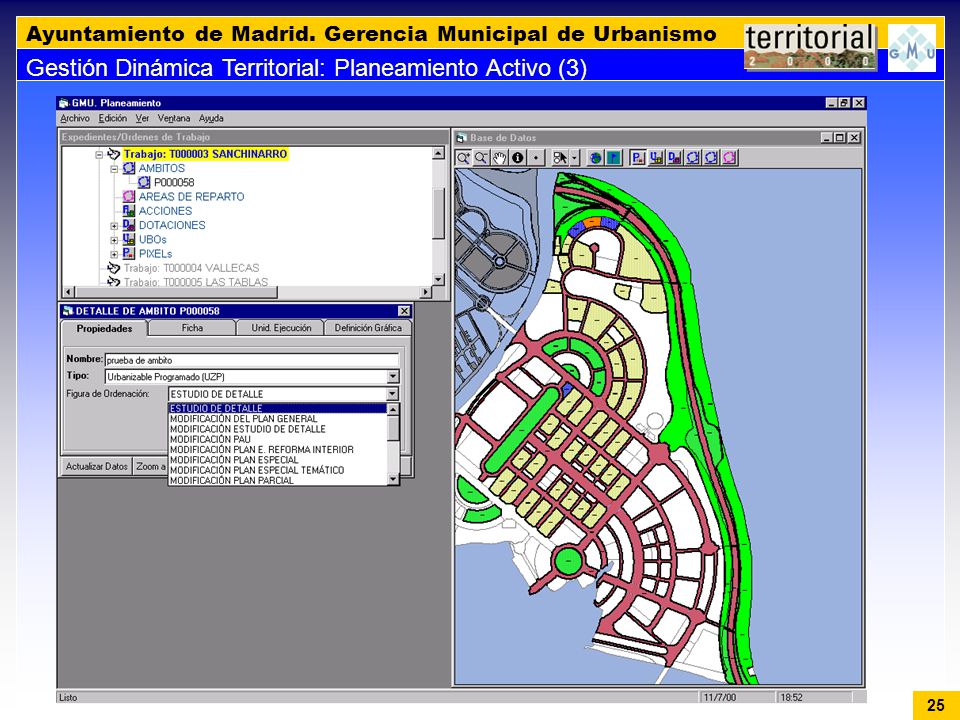Open the Ver menu
The image size is (960, 720).
click(x=142, y=118)
